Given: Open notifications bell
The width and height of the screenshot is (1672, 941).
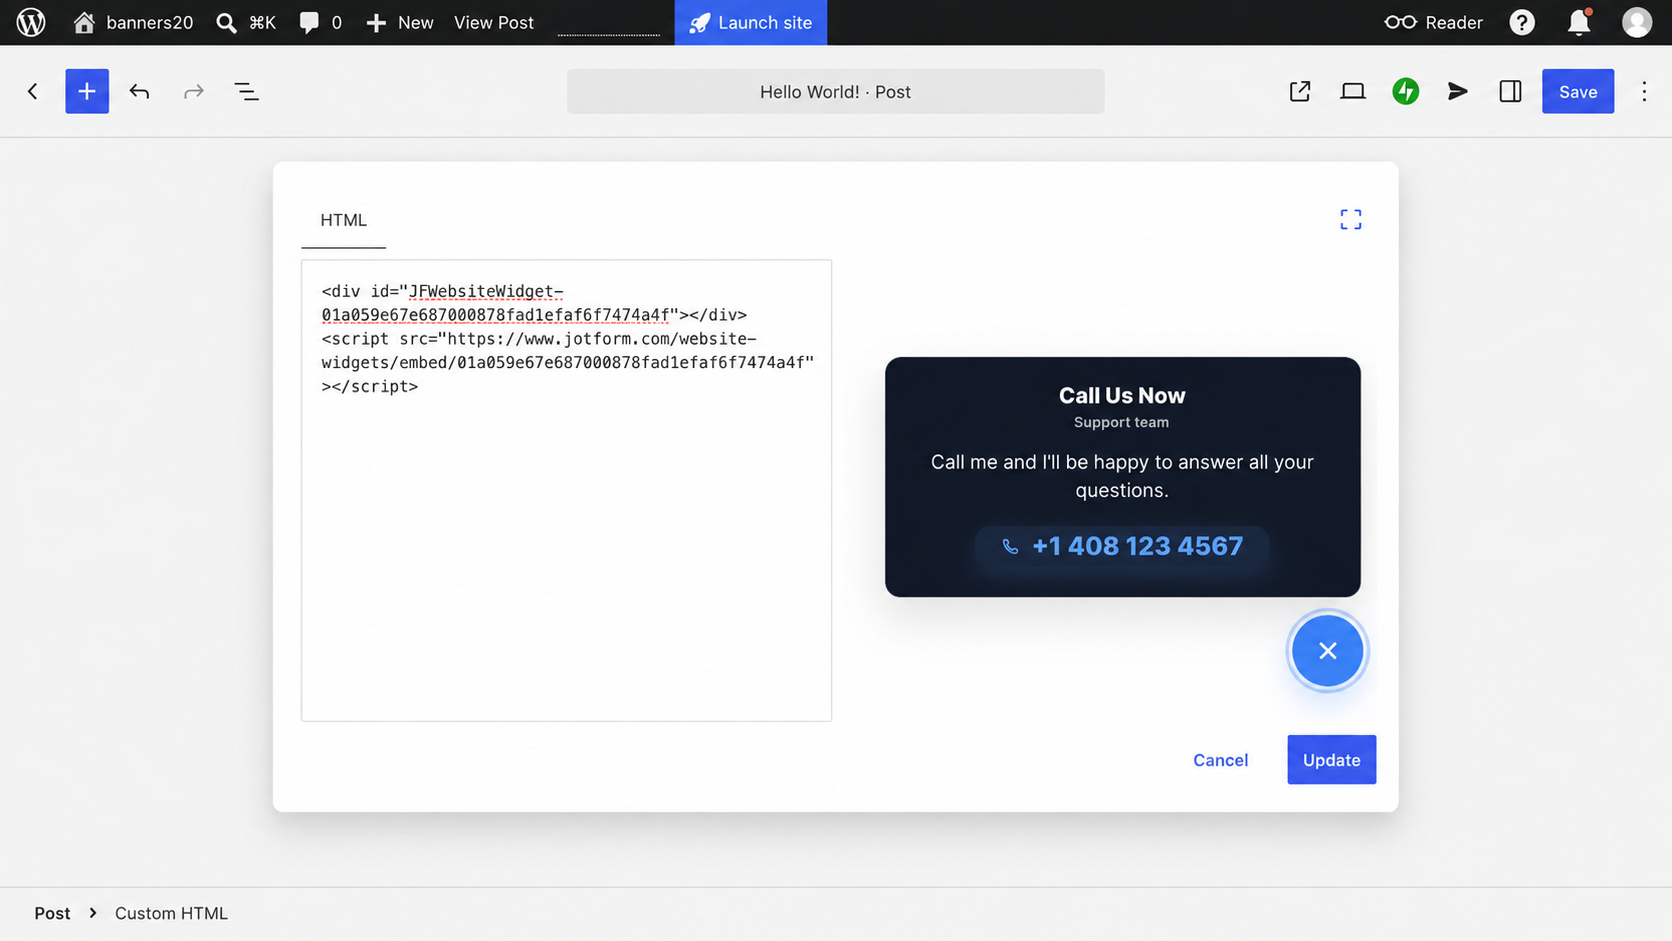Looking at the screenshot, I should click(1579, 22).
